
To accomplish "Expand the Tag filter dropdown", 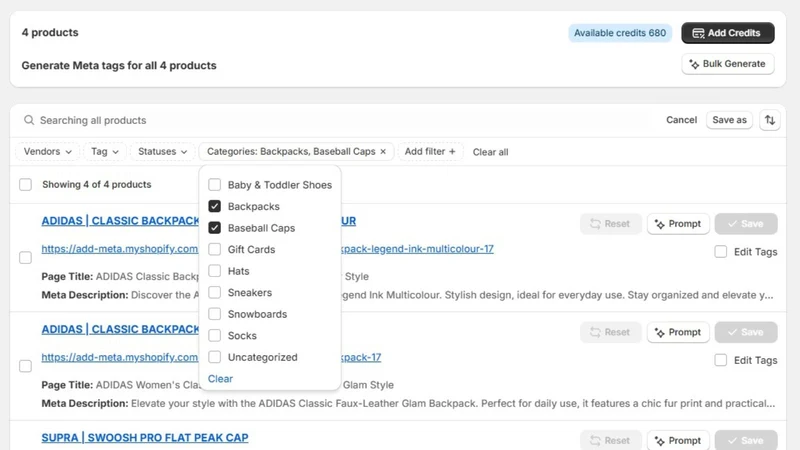I will coord(105,152).
